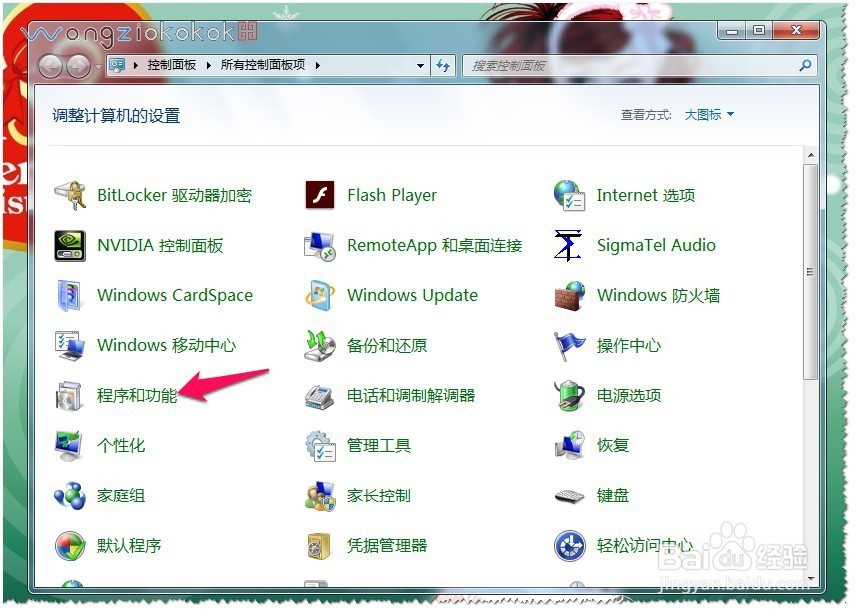857x613 pixels.
Task: Expand the arrow after 所有控制面板项
Action: pos(318,66)
